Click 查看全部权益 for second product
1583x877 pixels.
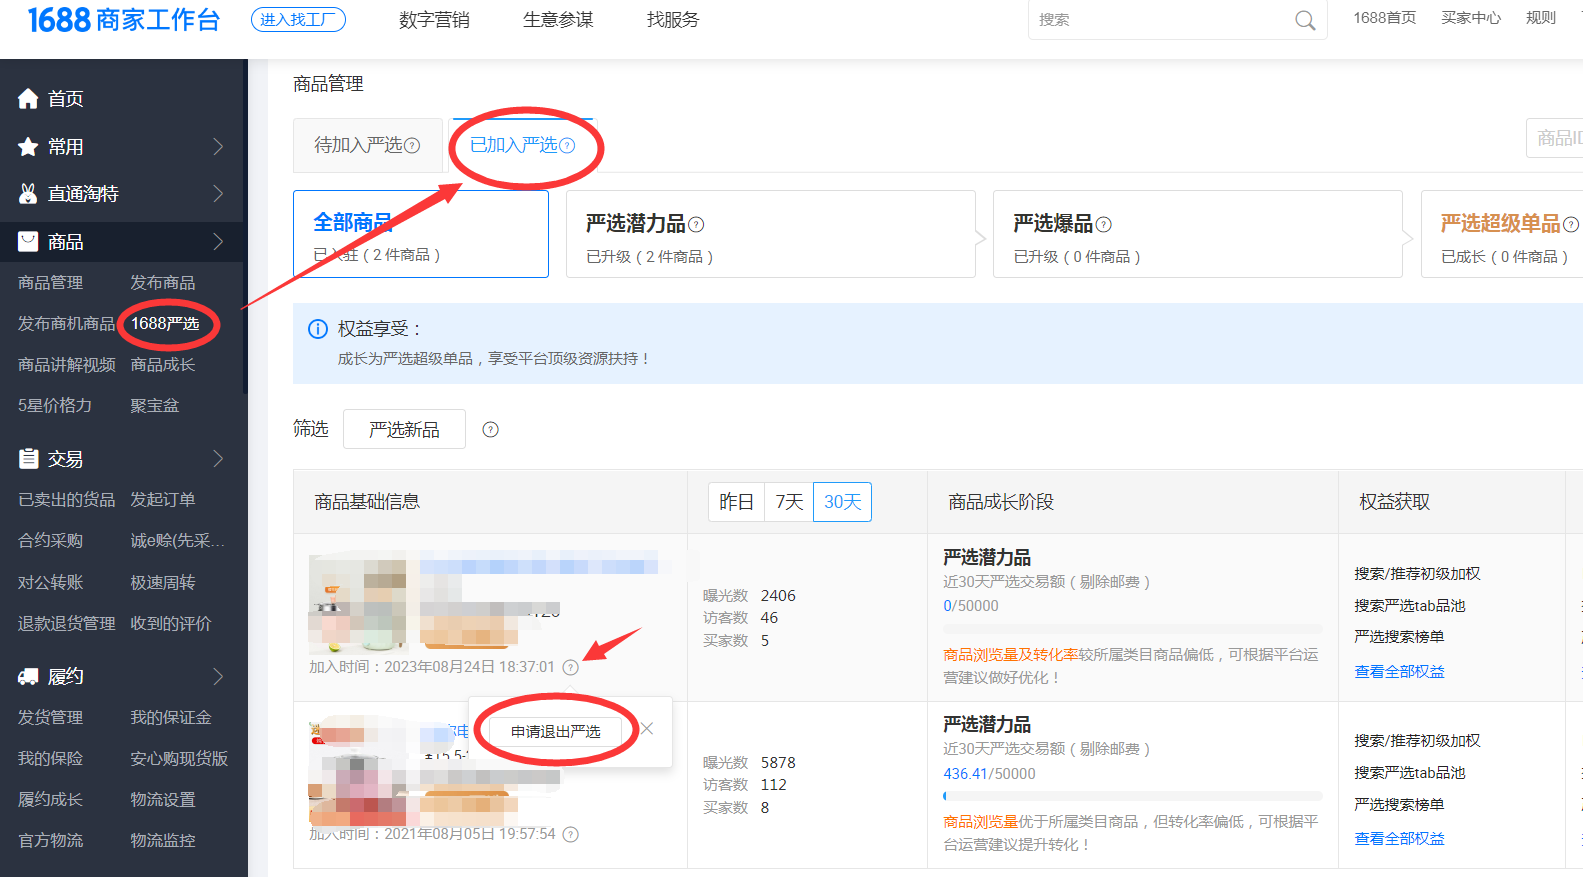click(1399, 839)
